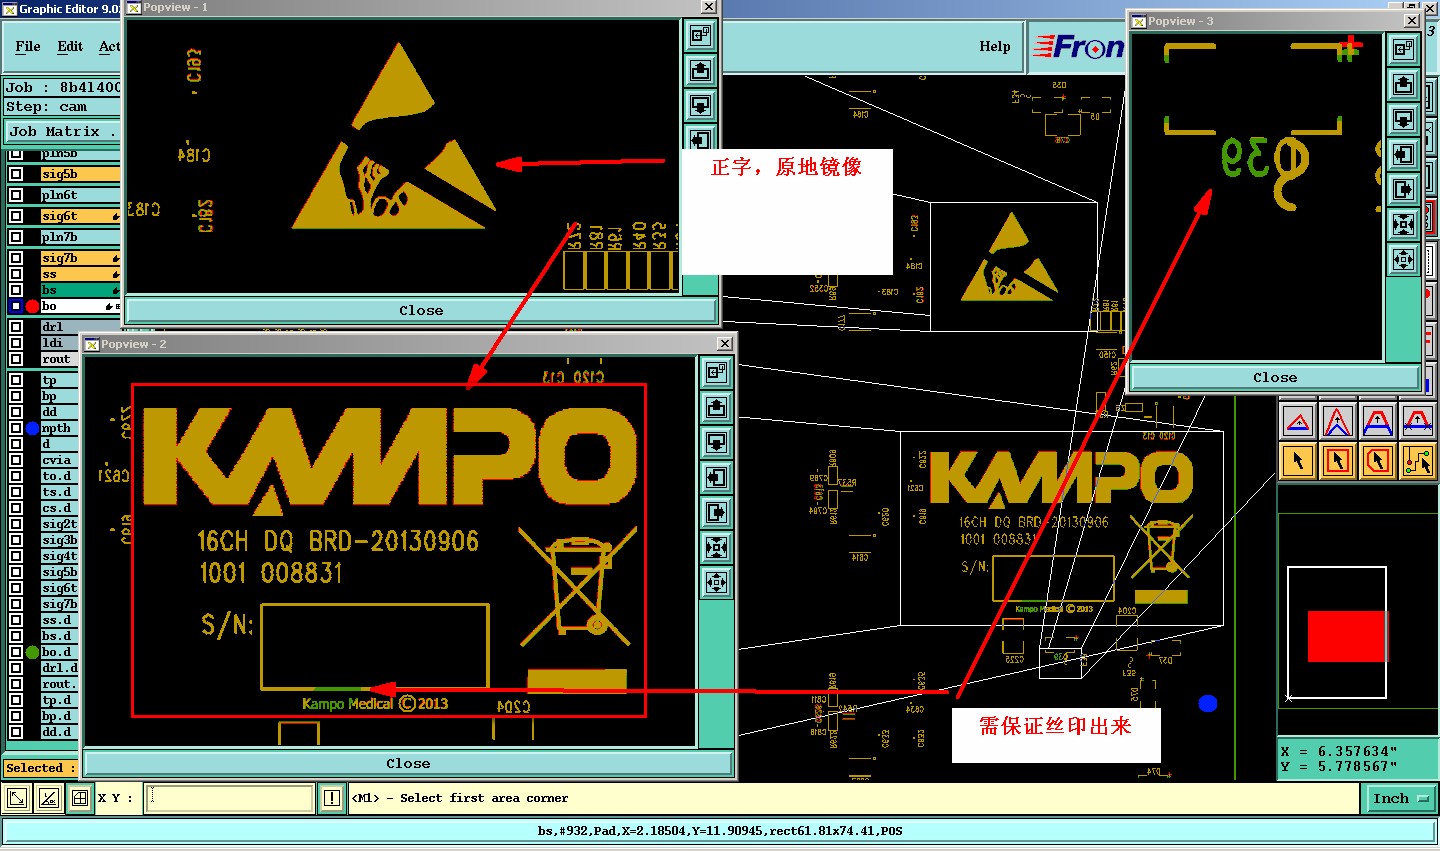
Task: Click the diagonal corner-arrow icon at bottom left
Action: pos(17,798)
